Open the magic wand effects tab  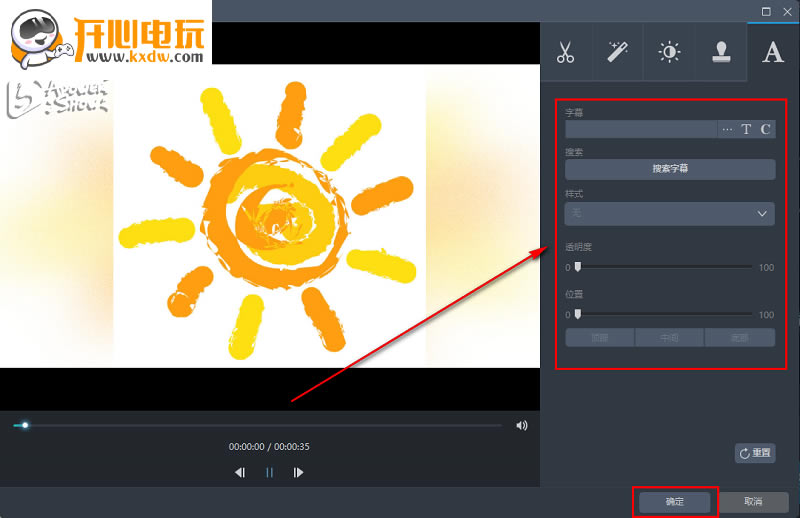(x=617, y=53)
